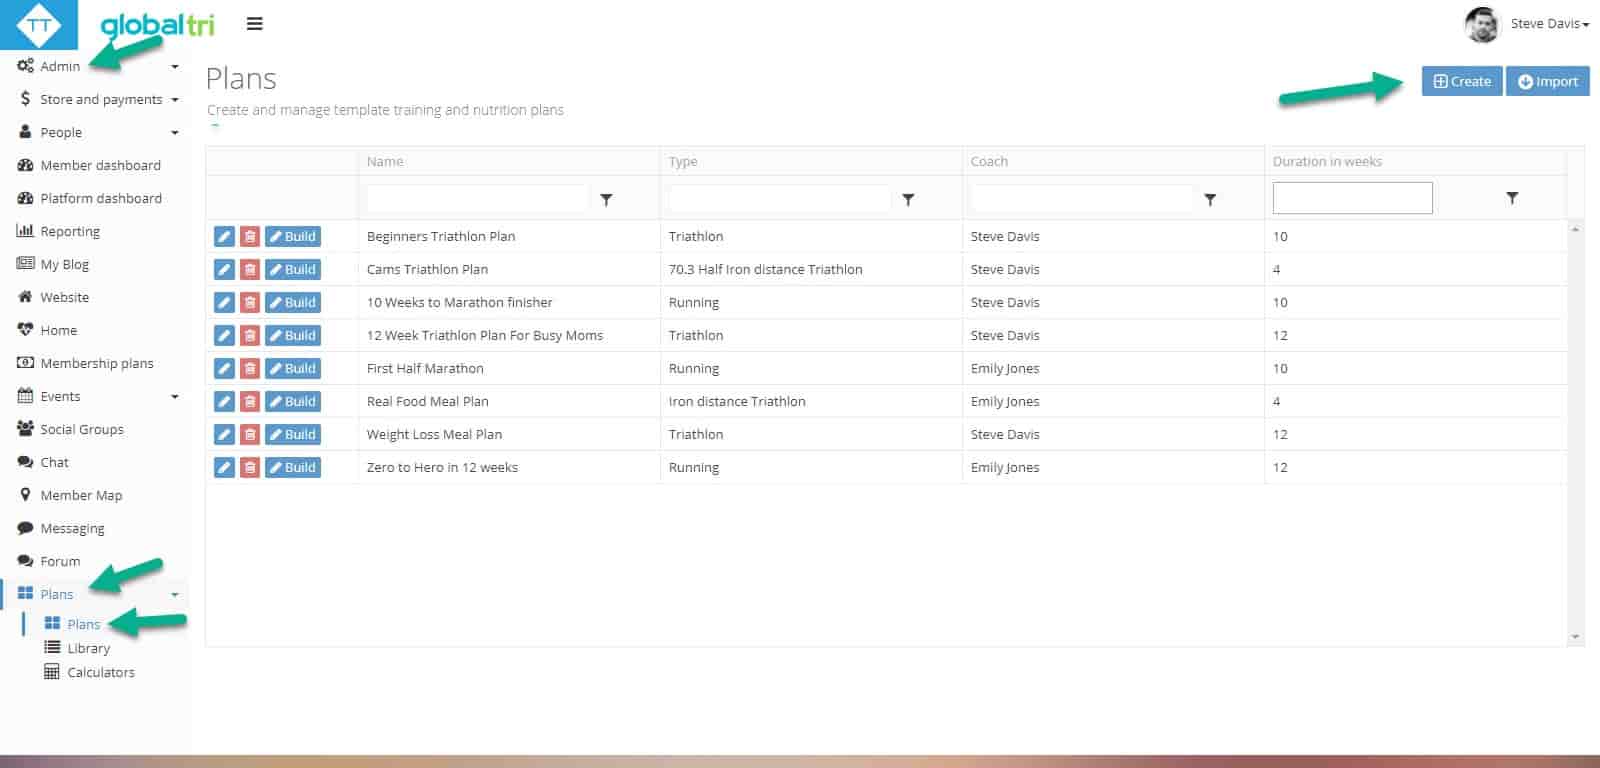The image size is (1600, 768).
Task: Click the TT diamond logo
Action: pos(39,25)
